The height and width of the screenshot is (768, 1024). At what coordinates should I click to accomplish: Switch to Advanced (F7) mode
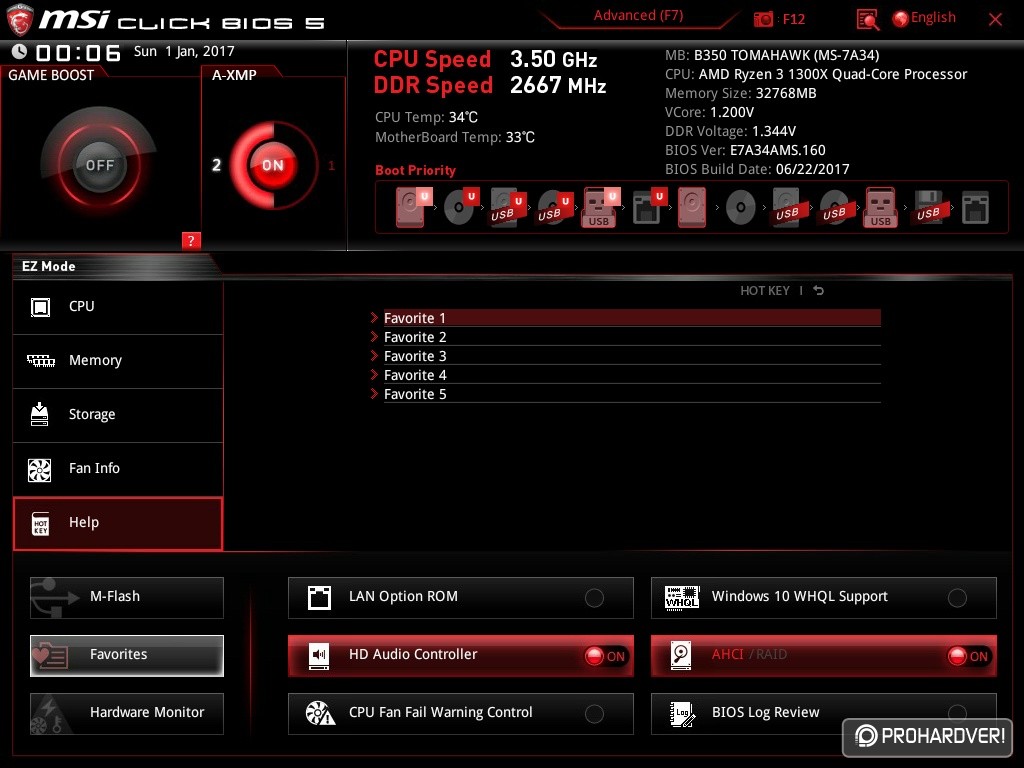[638, 16]
